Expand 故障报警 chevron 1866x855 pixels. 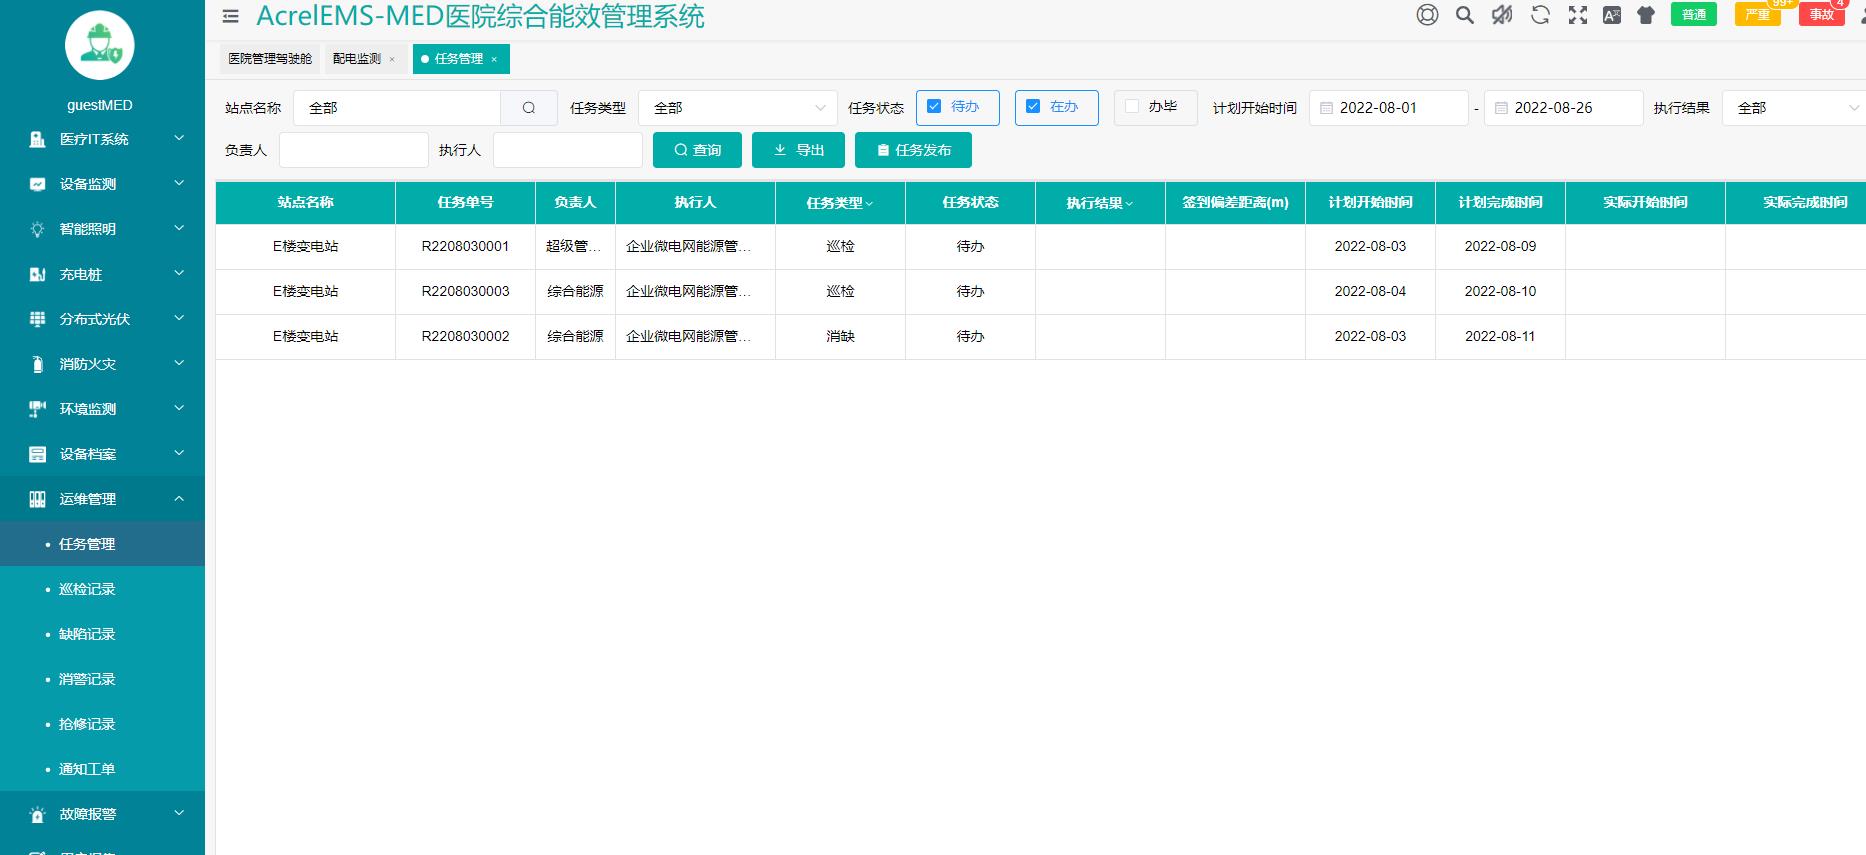[179, 813]
